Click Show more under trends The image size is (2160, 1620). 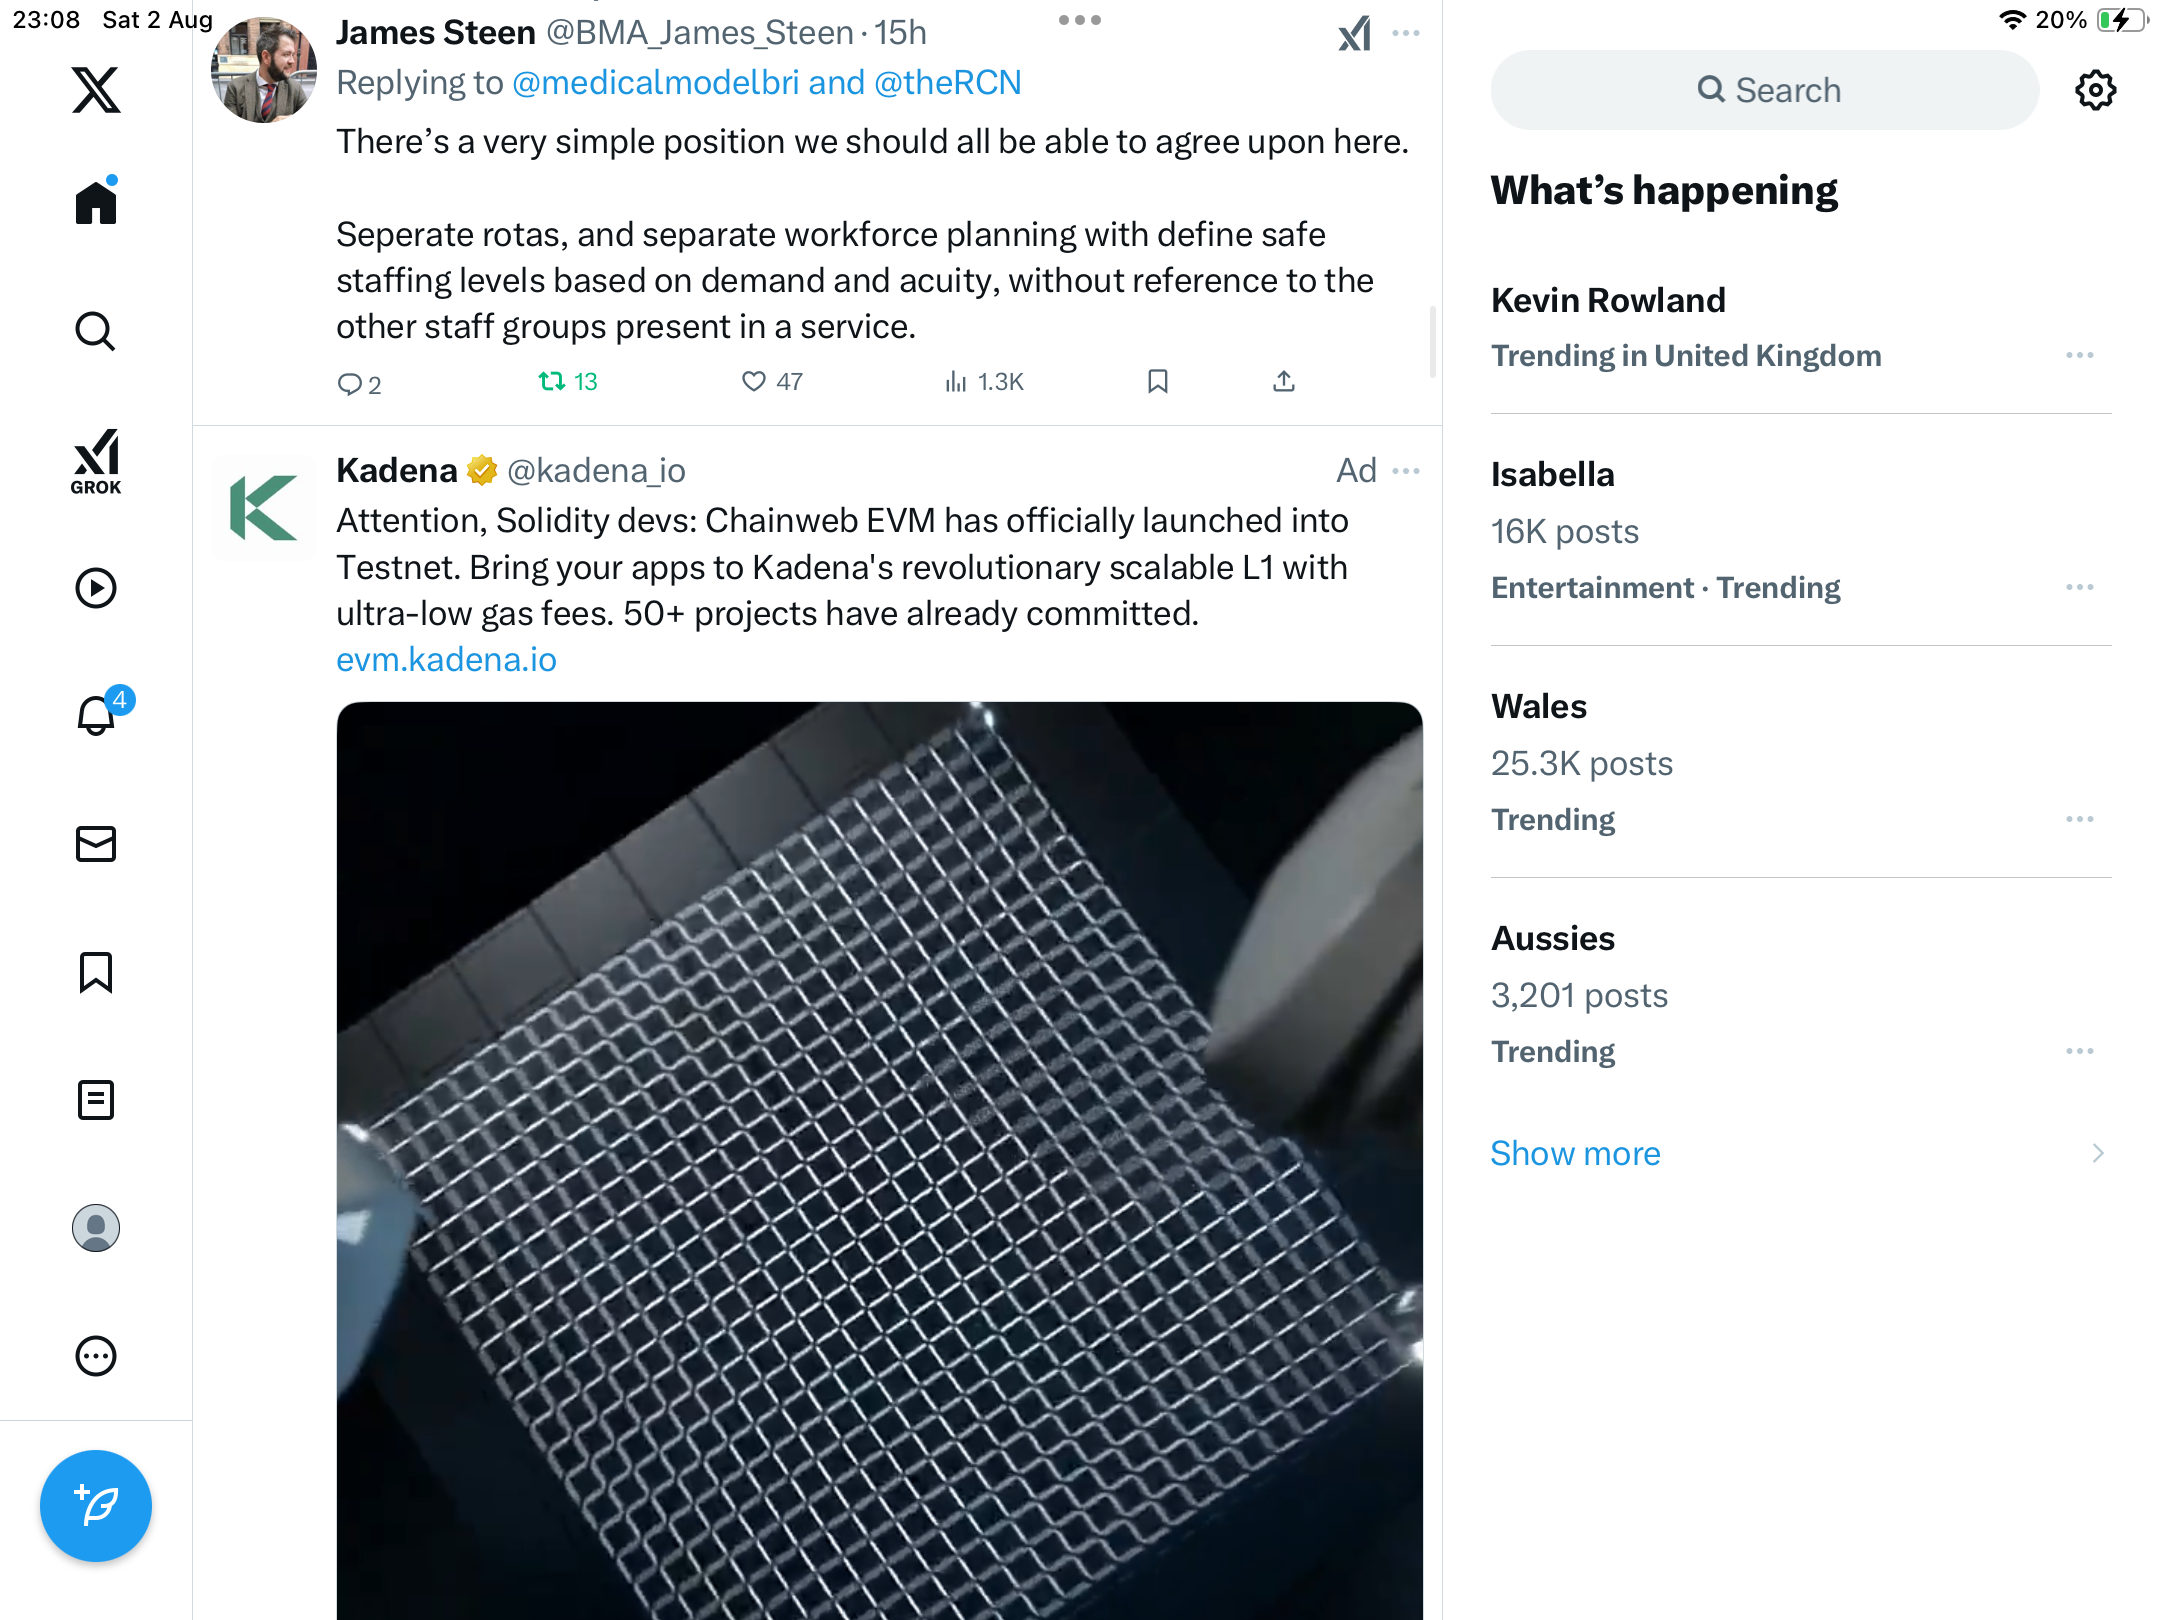point(1575,1153)
